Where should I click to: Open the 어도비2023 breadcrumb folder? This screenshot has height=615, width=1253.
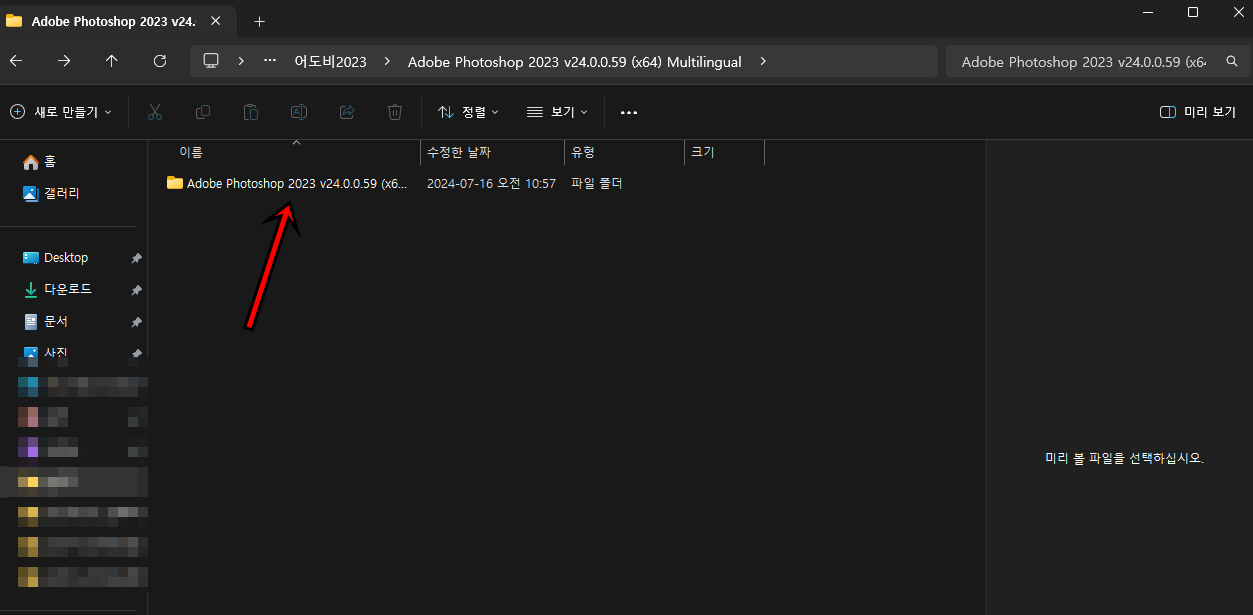[x=330, y=62]
